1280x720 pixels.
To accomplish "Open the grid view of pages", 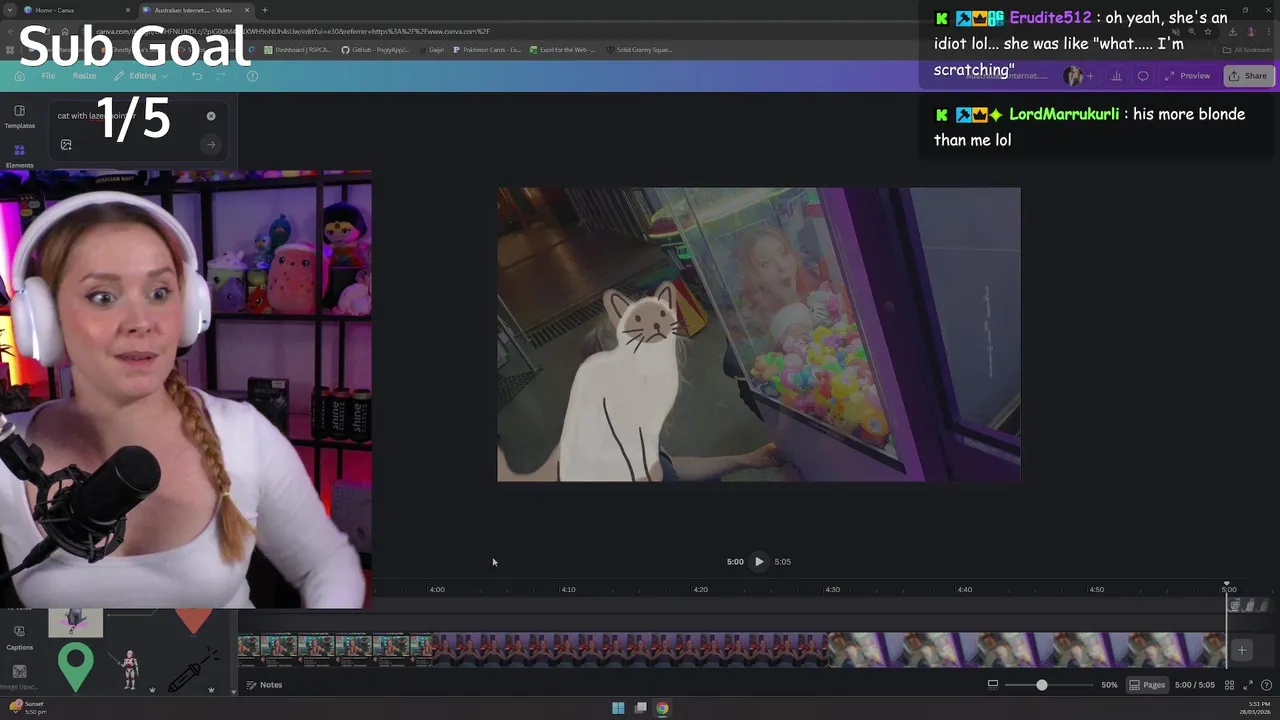I will 1229,685.
